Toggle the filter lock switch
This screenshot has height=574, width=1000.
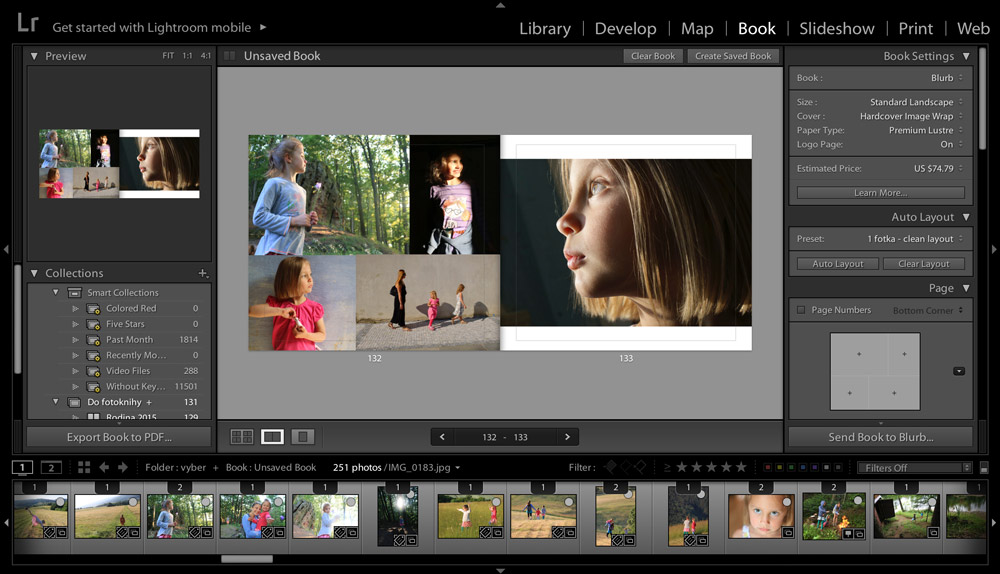tap(984, 468)
